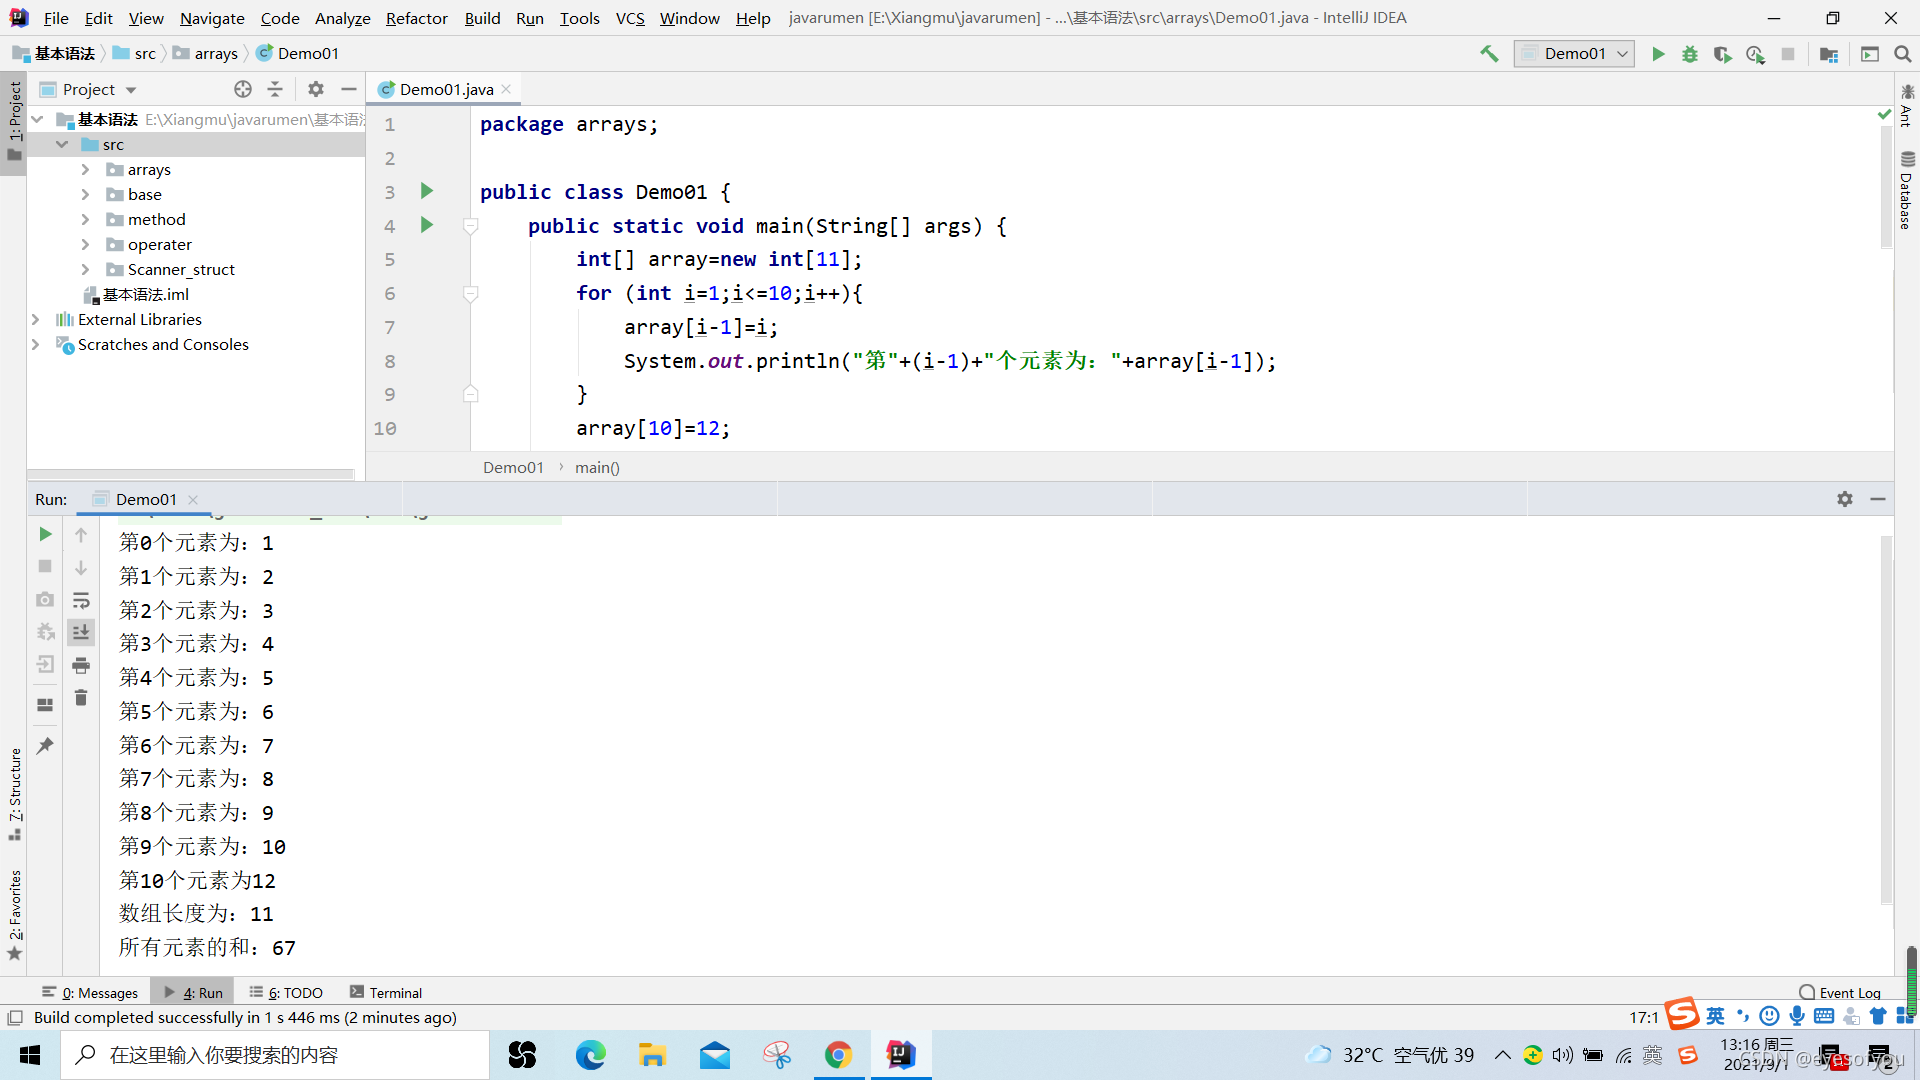This screenshot has width=1920, height=1080.
Task: Expand the method folder
Action: click(x=85, y=219)
